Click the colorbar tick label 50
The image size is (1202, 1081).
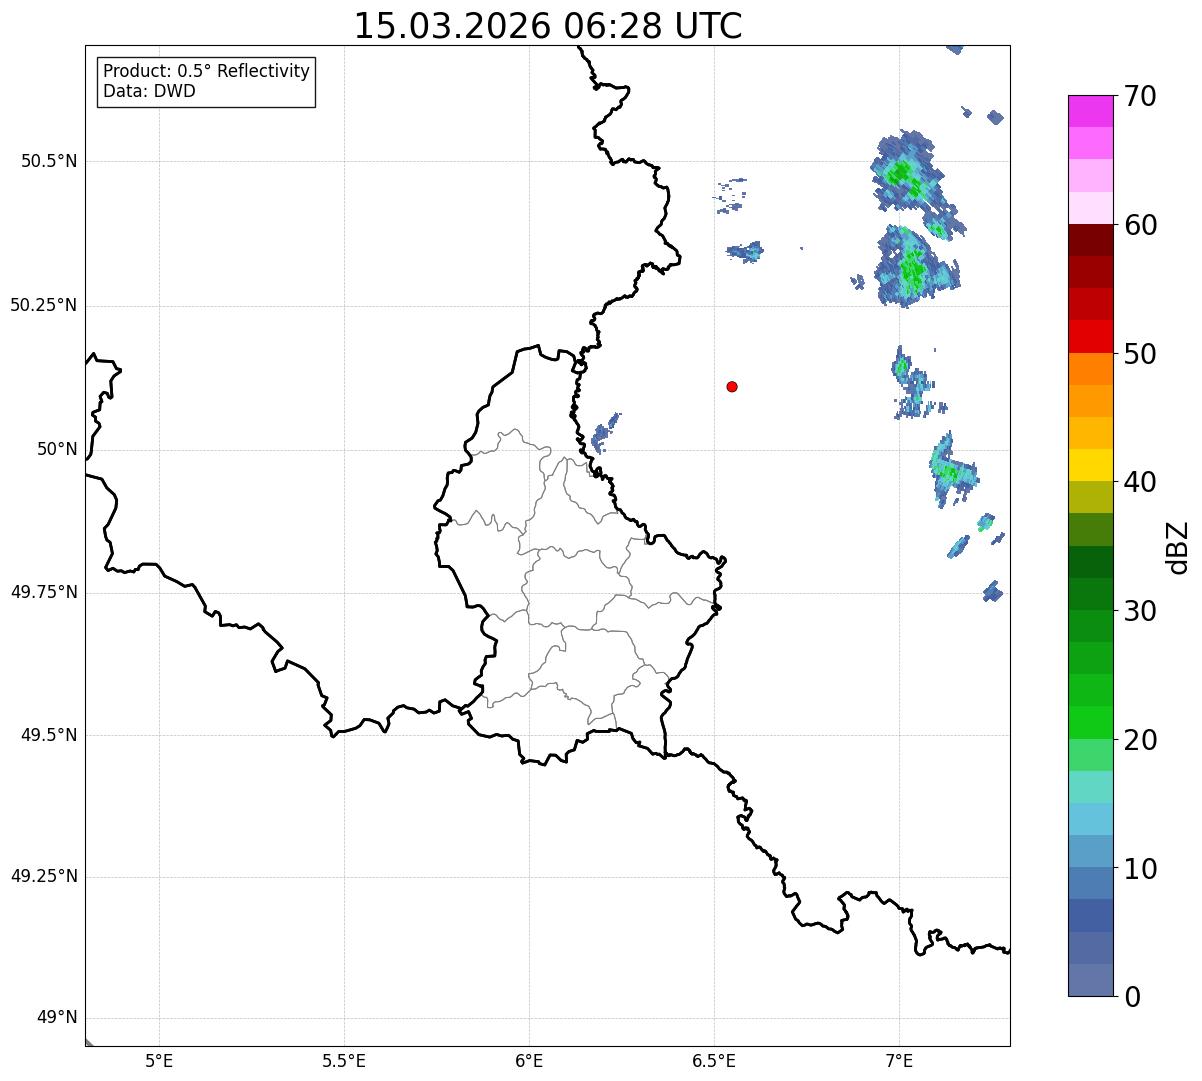[1140, 354]
